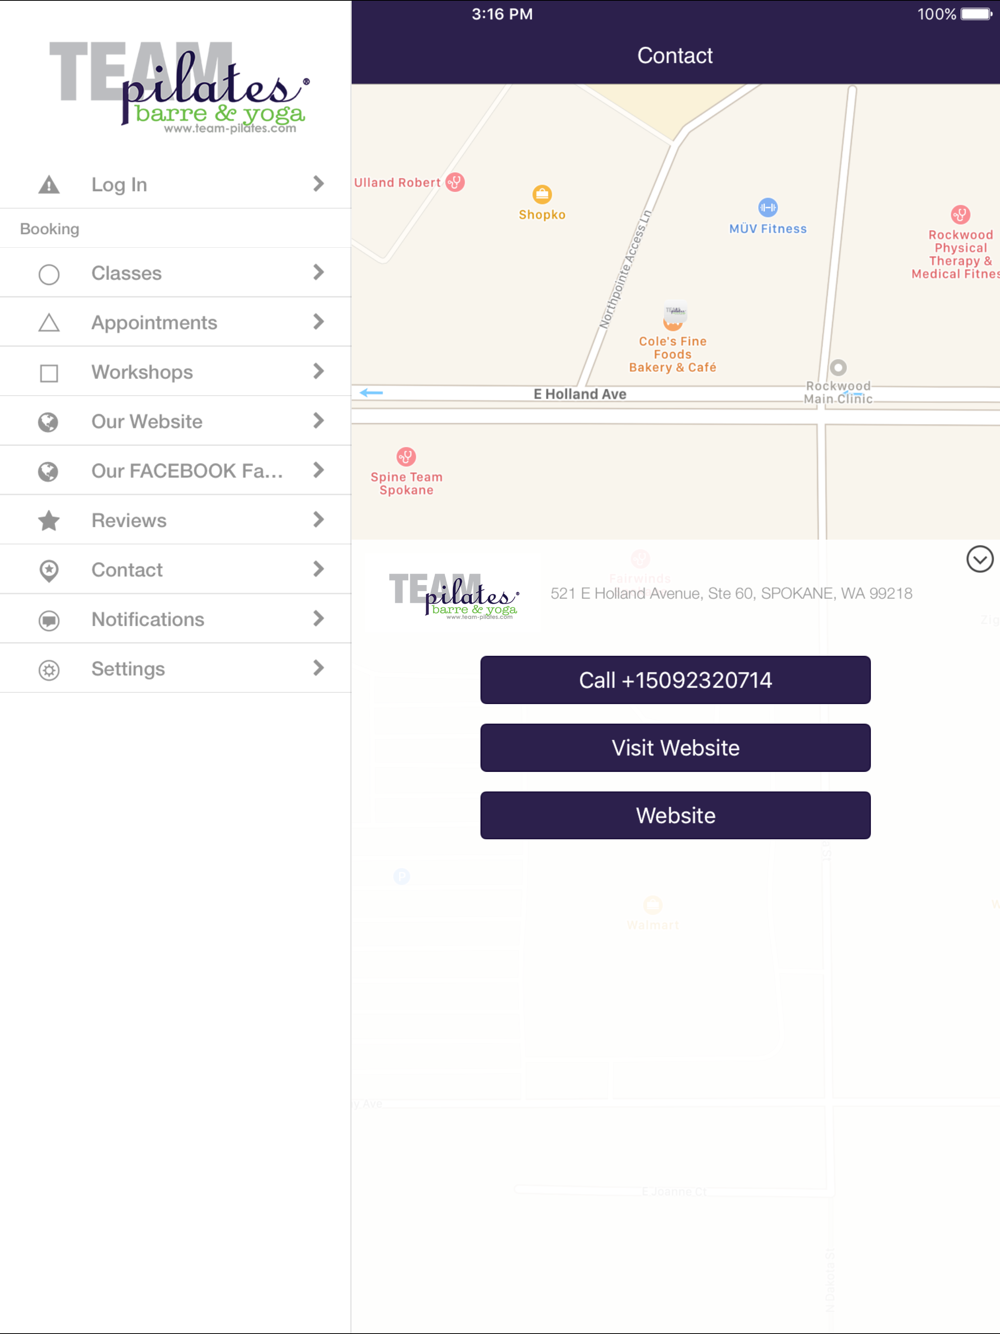Screen dimensions: 1000x1334
Task: Select the Rockwood Main Clinic marker
Action: [838, 367]
